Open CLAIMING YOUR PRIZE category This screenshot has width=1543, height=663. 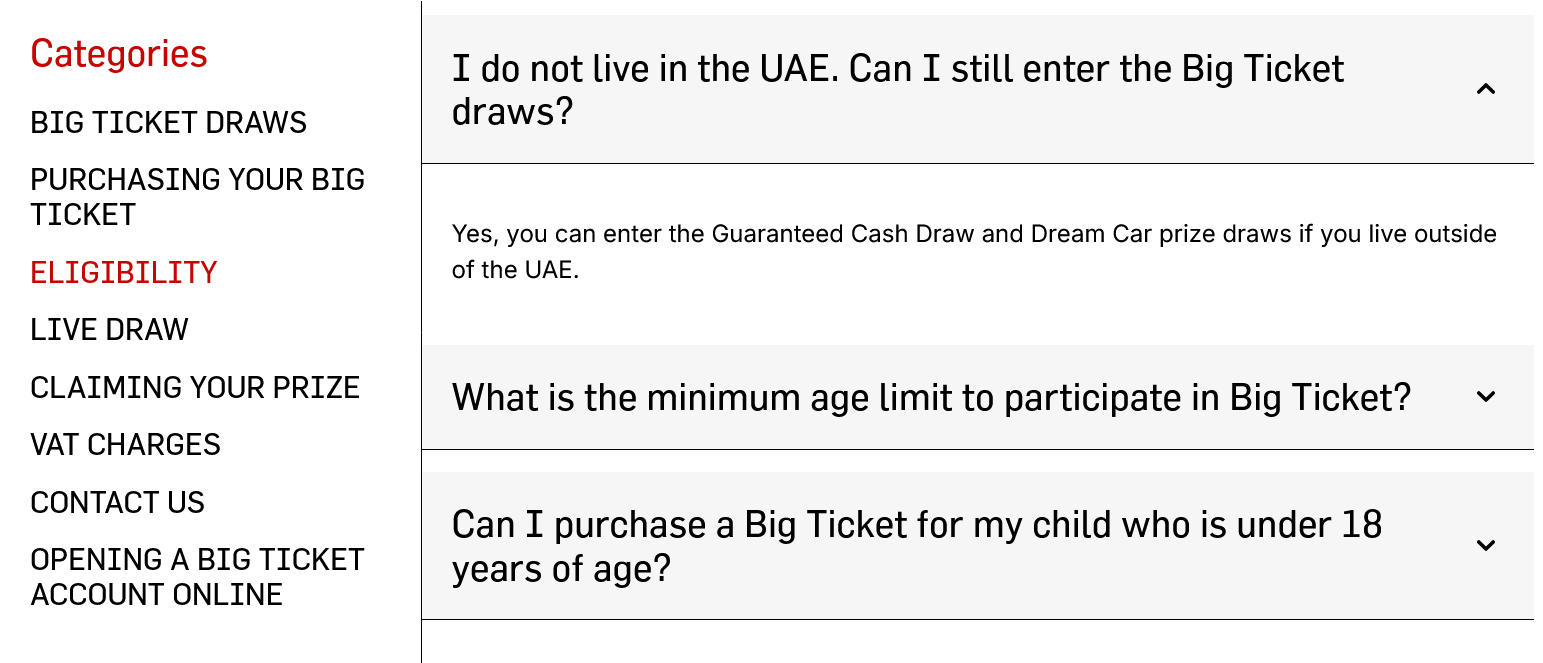tap(195, 388)
